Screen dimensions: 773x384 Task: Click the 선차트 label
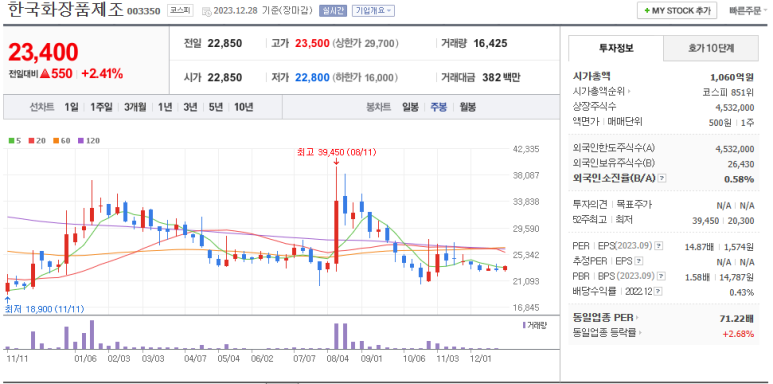click(x=42, y=107)
